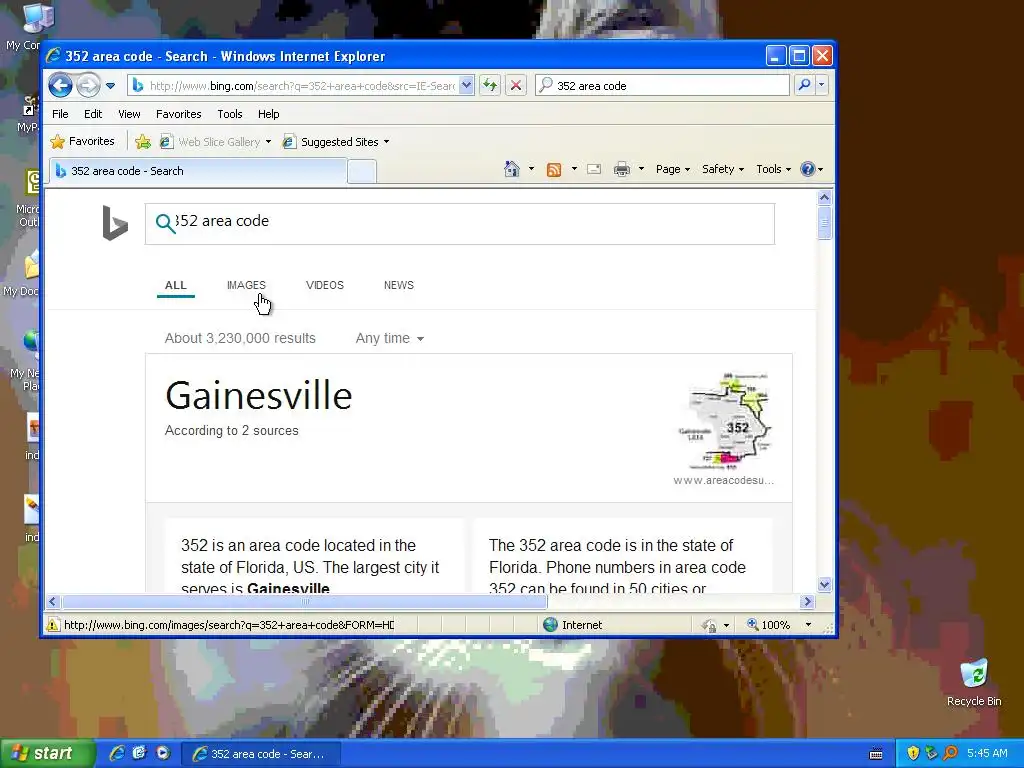Open a new blank tab
Viewport: 1024px width, 768px height.
click(x=362, y=172)
